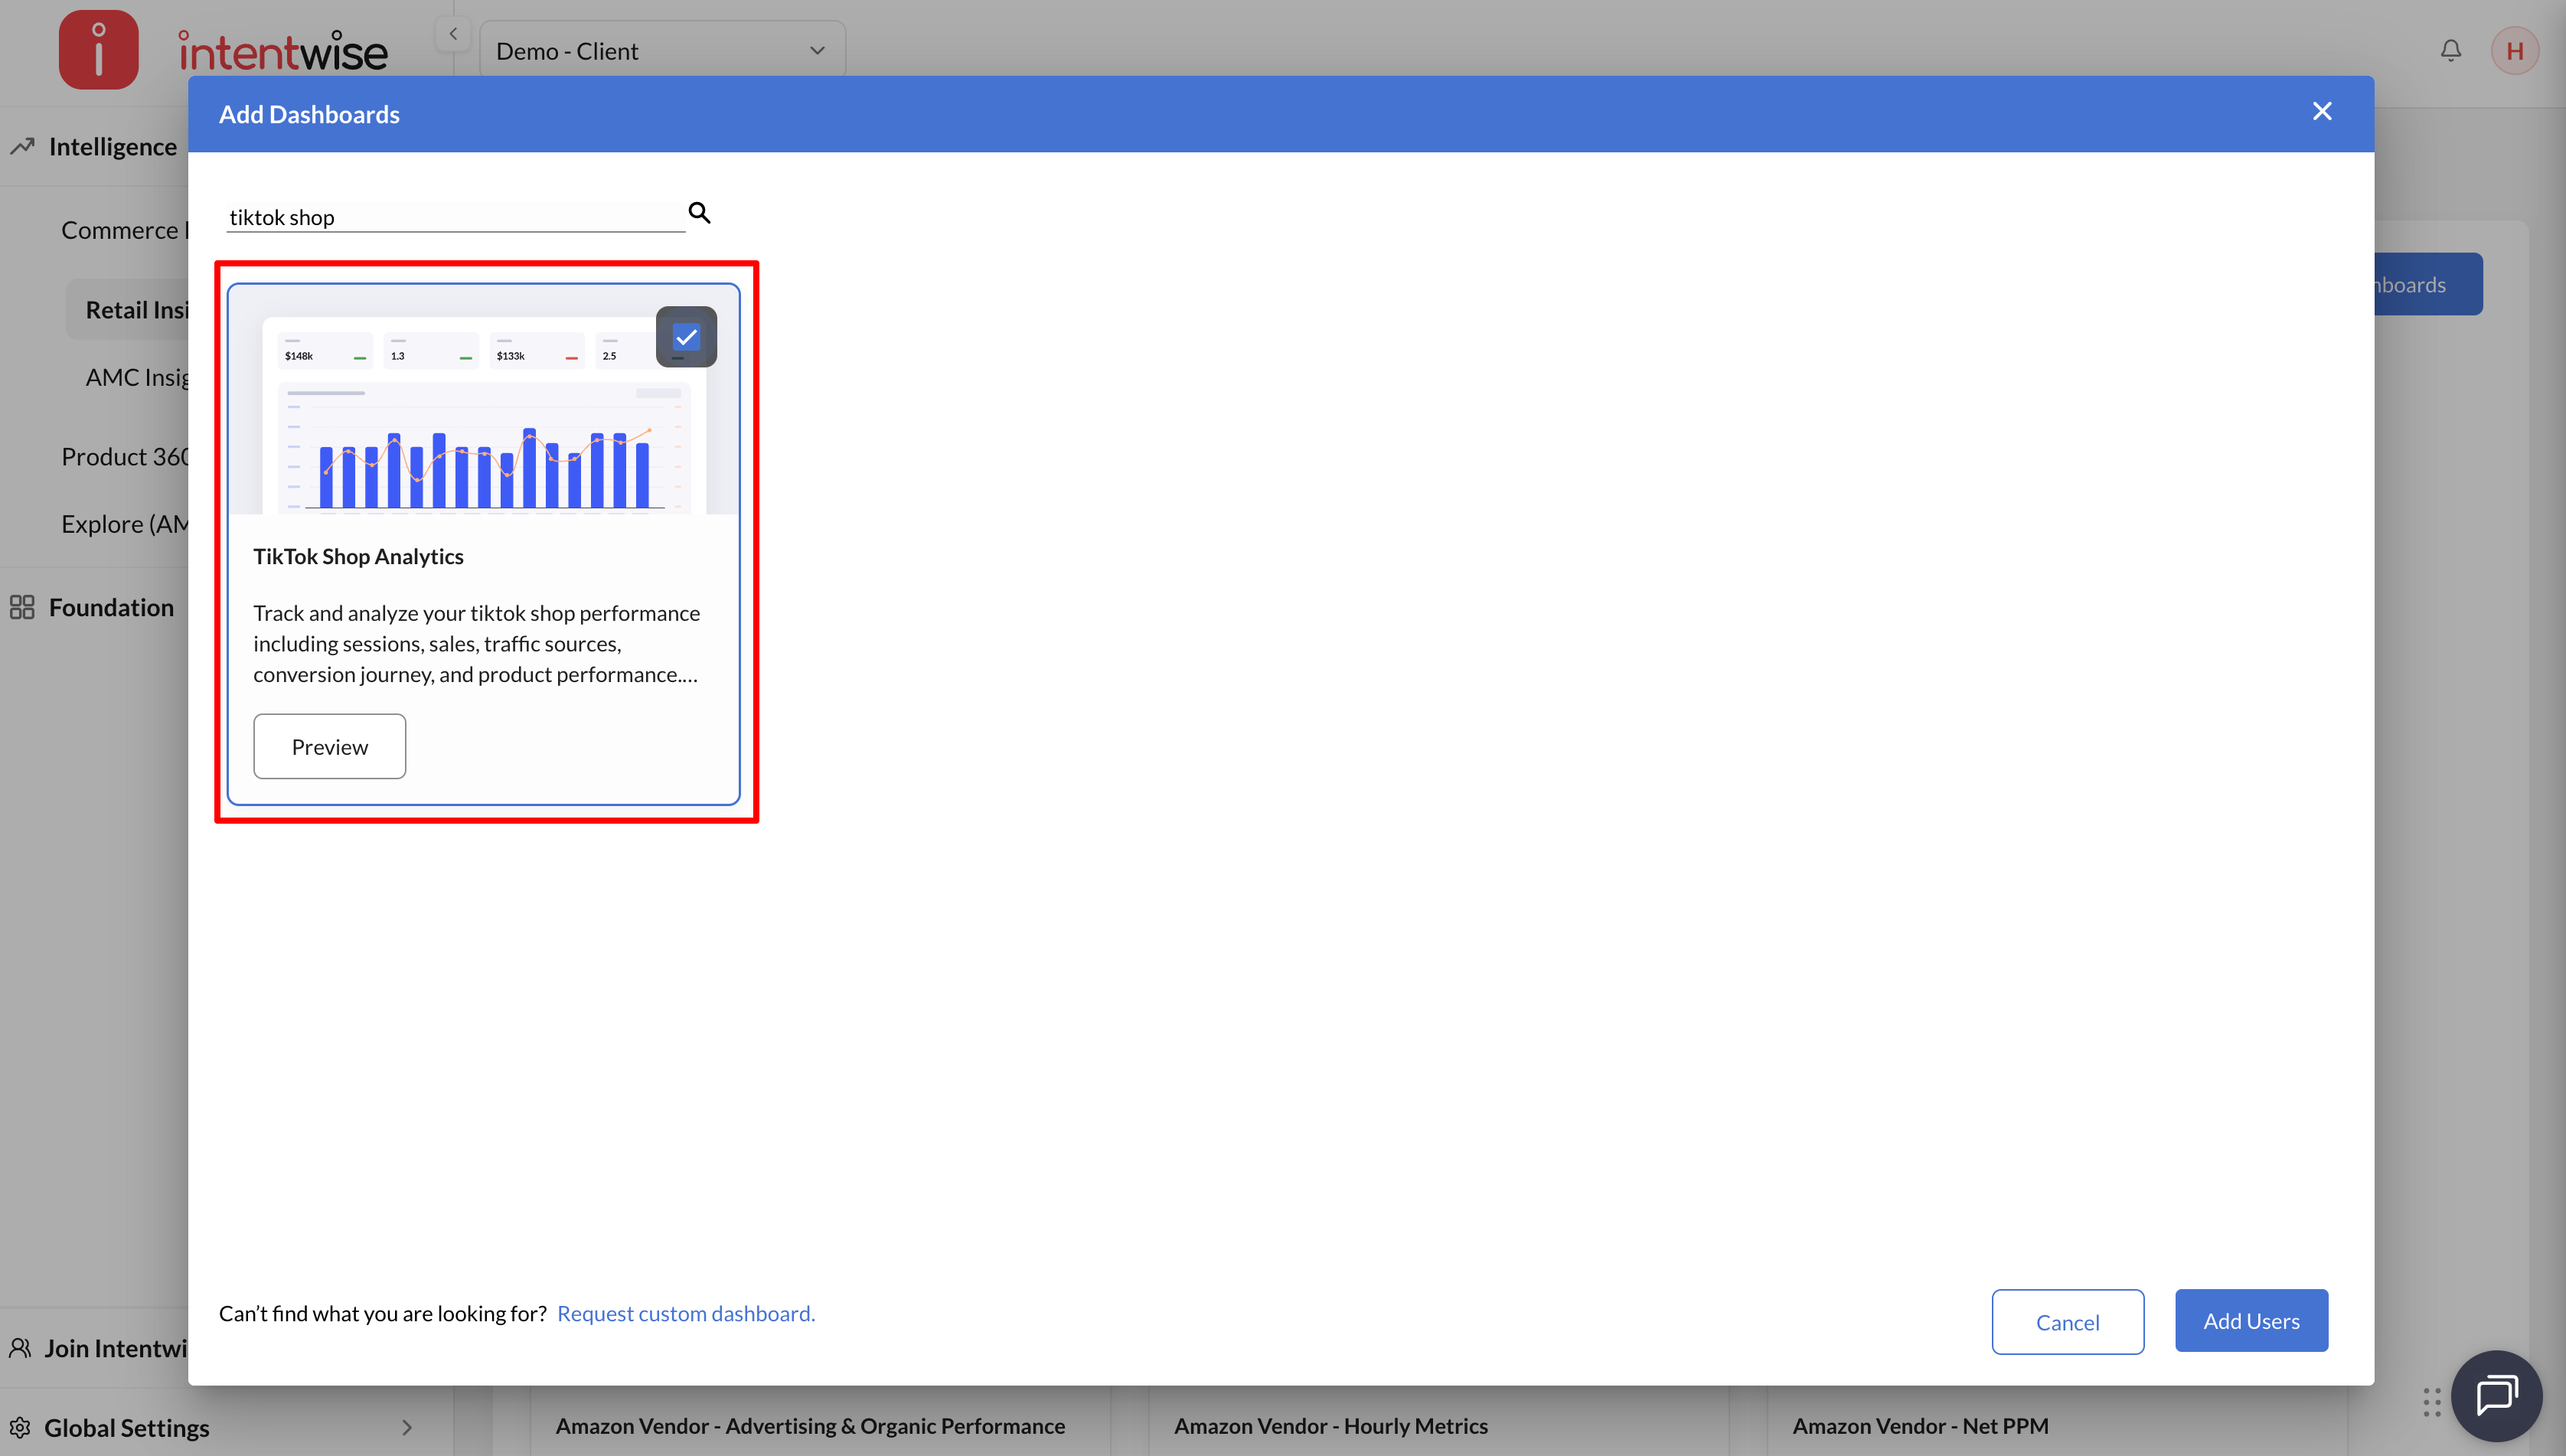Click the Intelligence trend icon
Viewport: 2566px width, 1456px height.
22,146
